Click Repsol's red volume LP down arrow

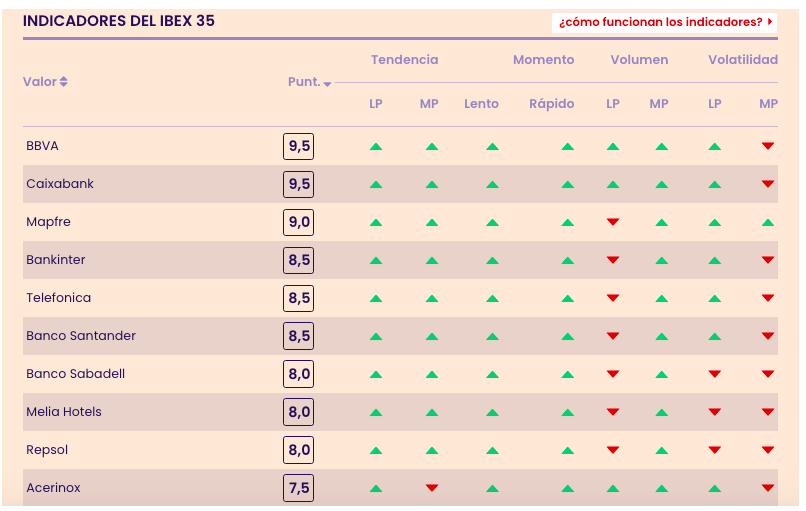(613, 450)
